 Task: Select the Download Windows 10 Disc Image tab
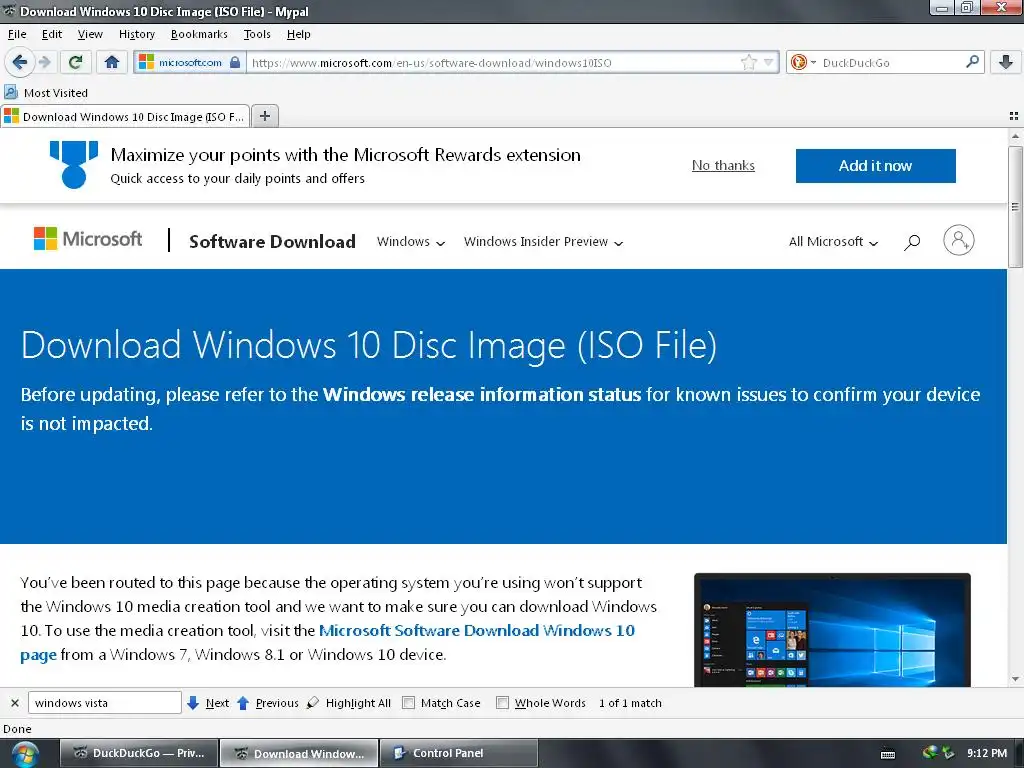click(x=125, y=116)
